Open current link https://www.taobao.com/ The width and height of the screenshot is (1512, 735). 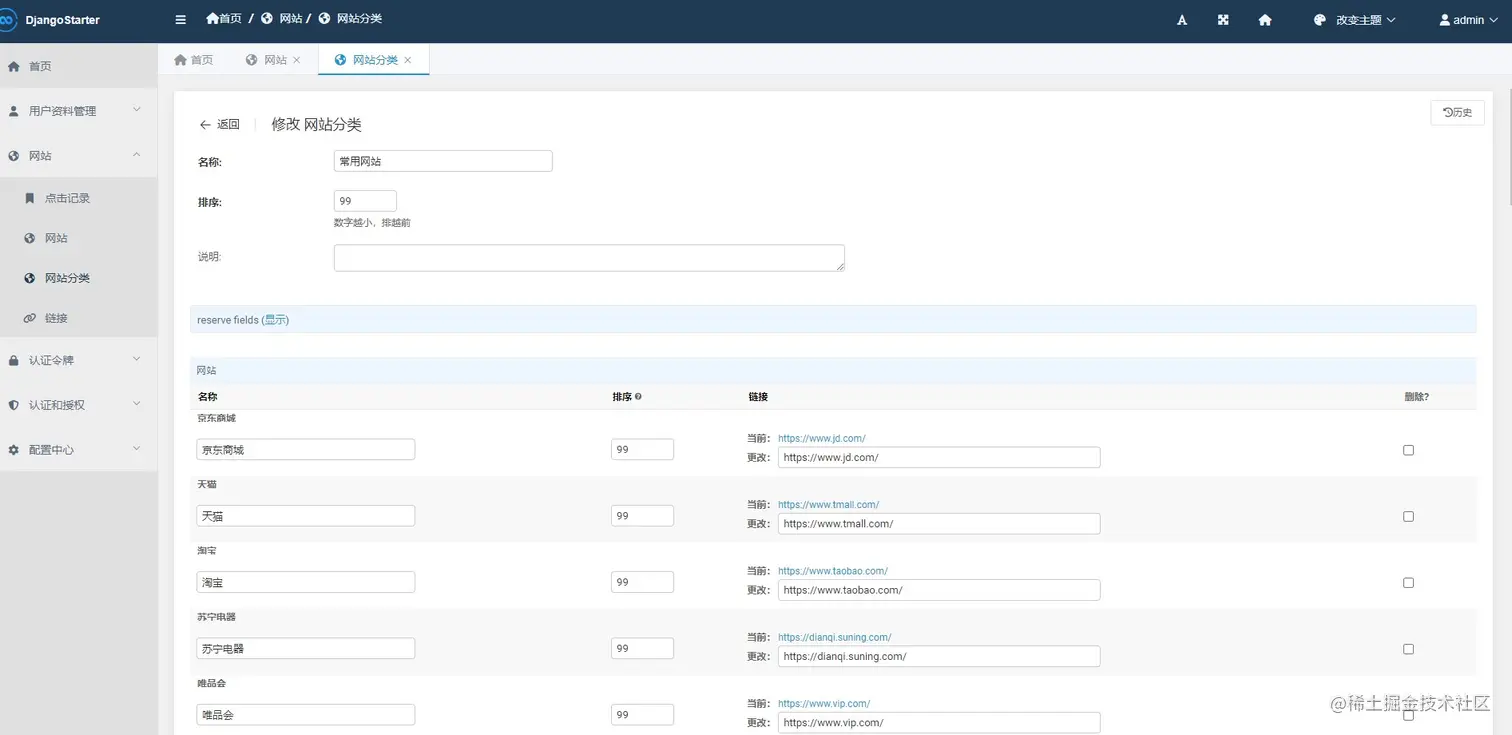click(x=832, y=571)
